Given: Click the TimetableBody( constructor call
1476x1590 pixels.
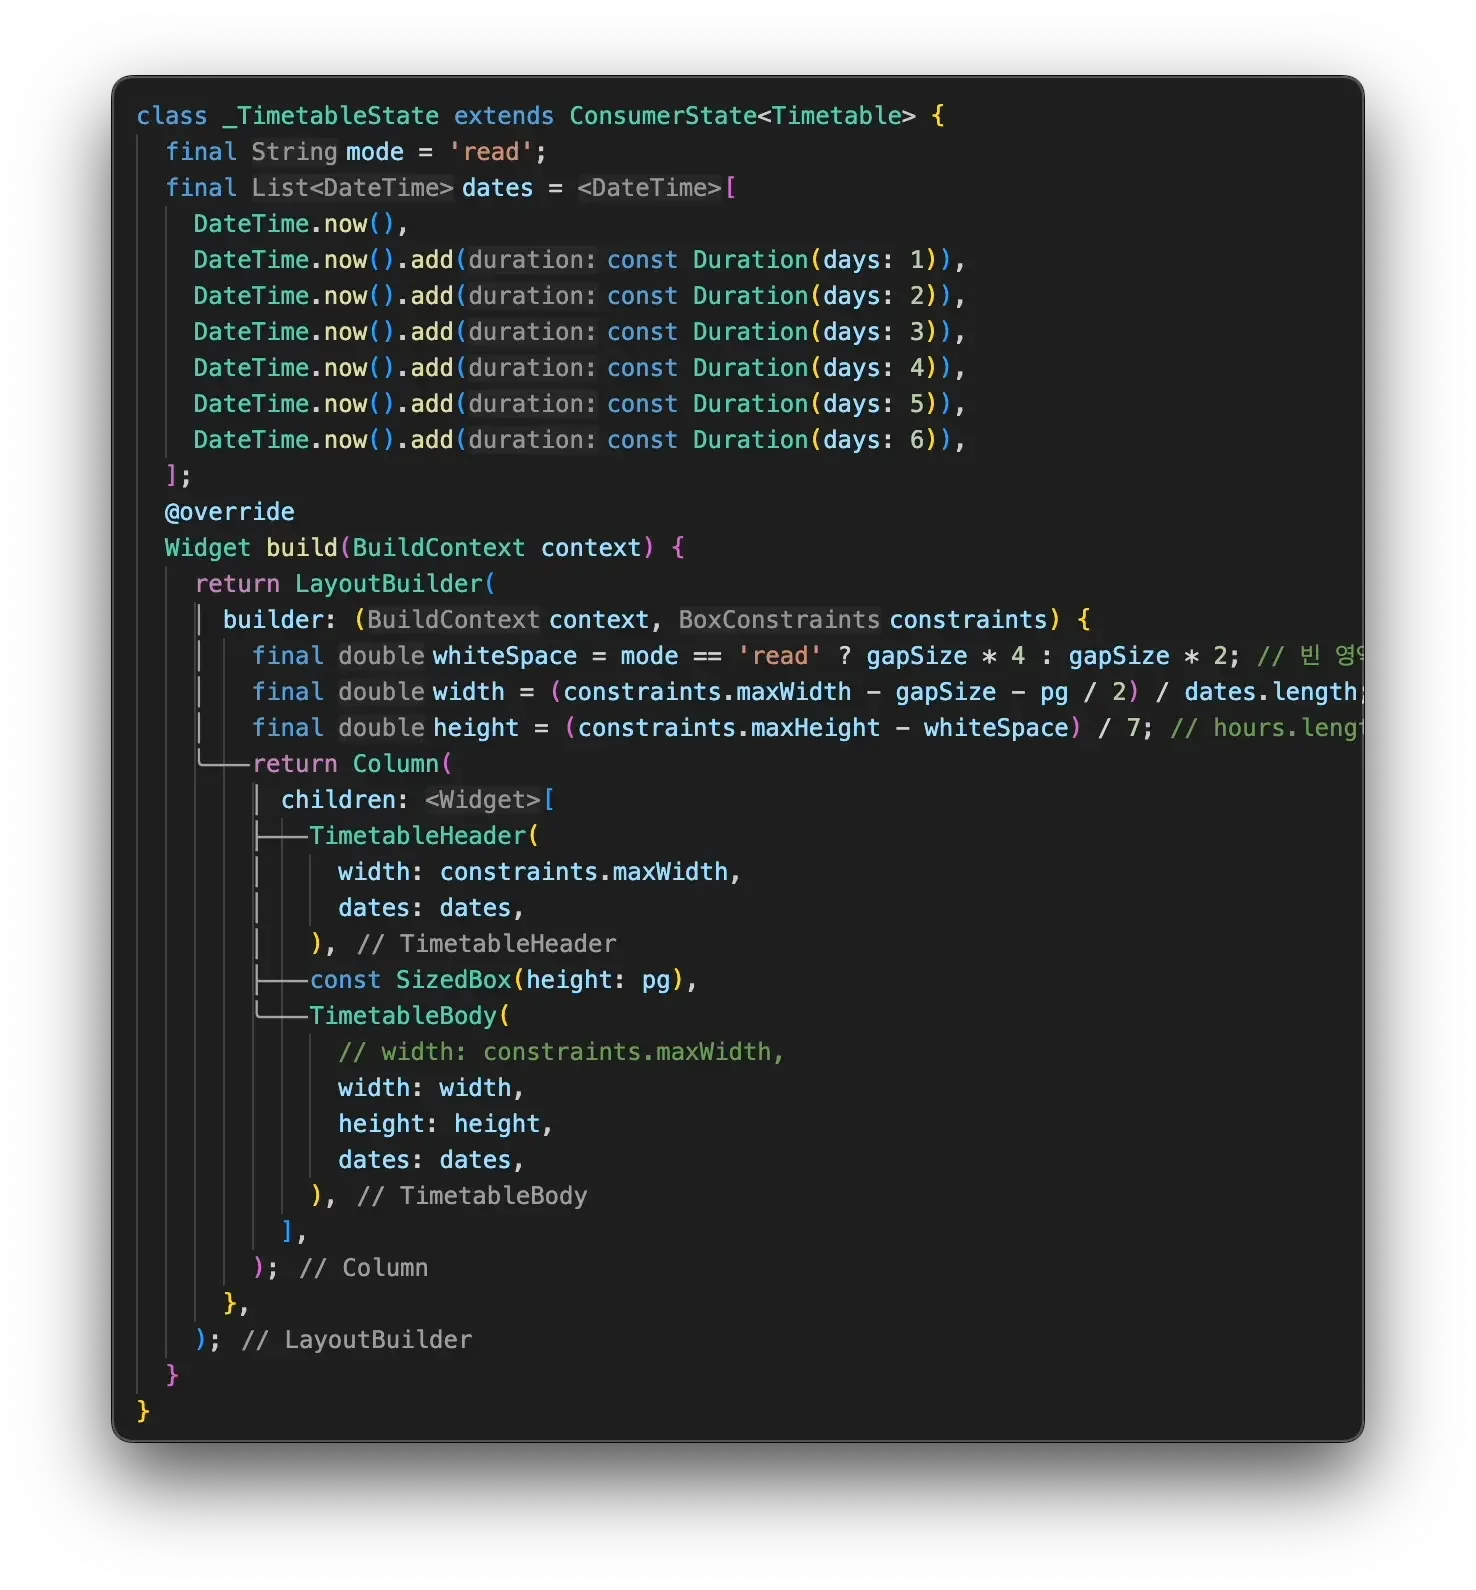Looking at the screenshot, I should click(410, 1016).
